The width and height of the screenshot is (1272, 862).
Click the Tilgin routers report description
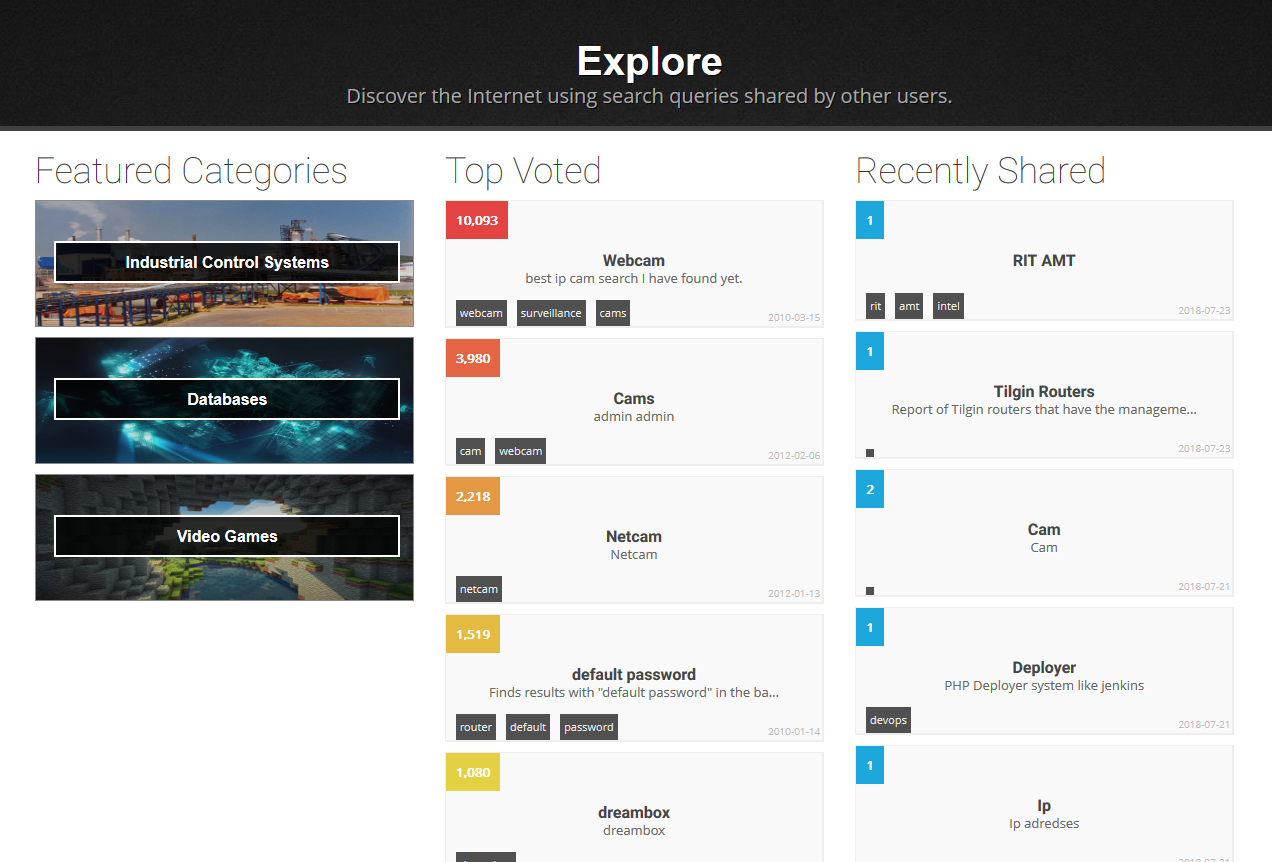[x=1044, y=410]
